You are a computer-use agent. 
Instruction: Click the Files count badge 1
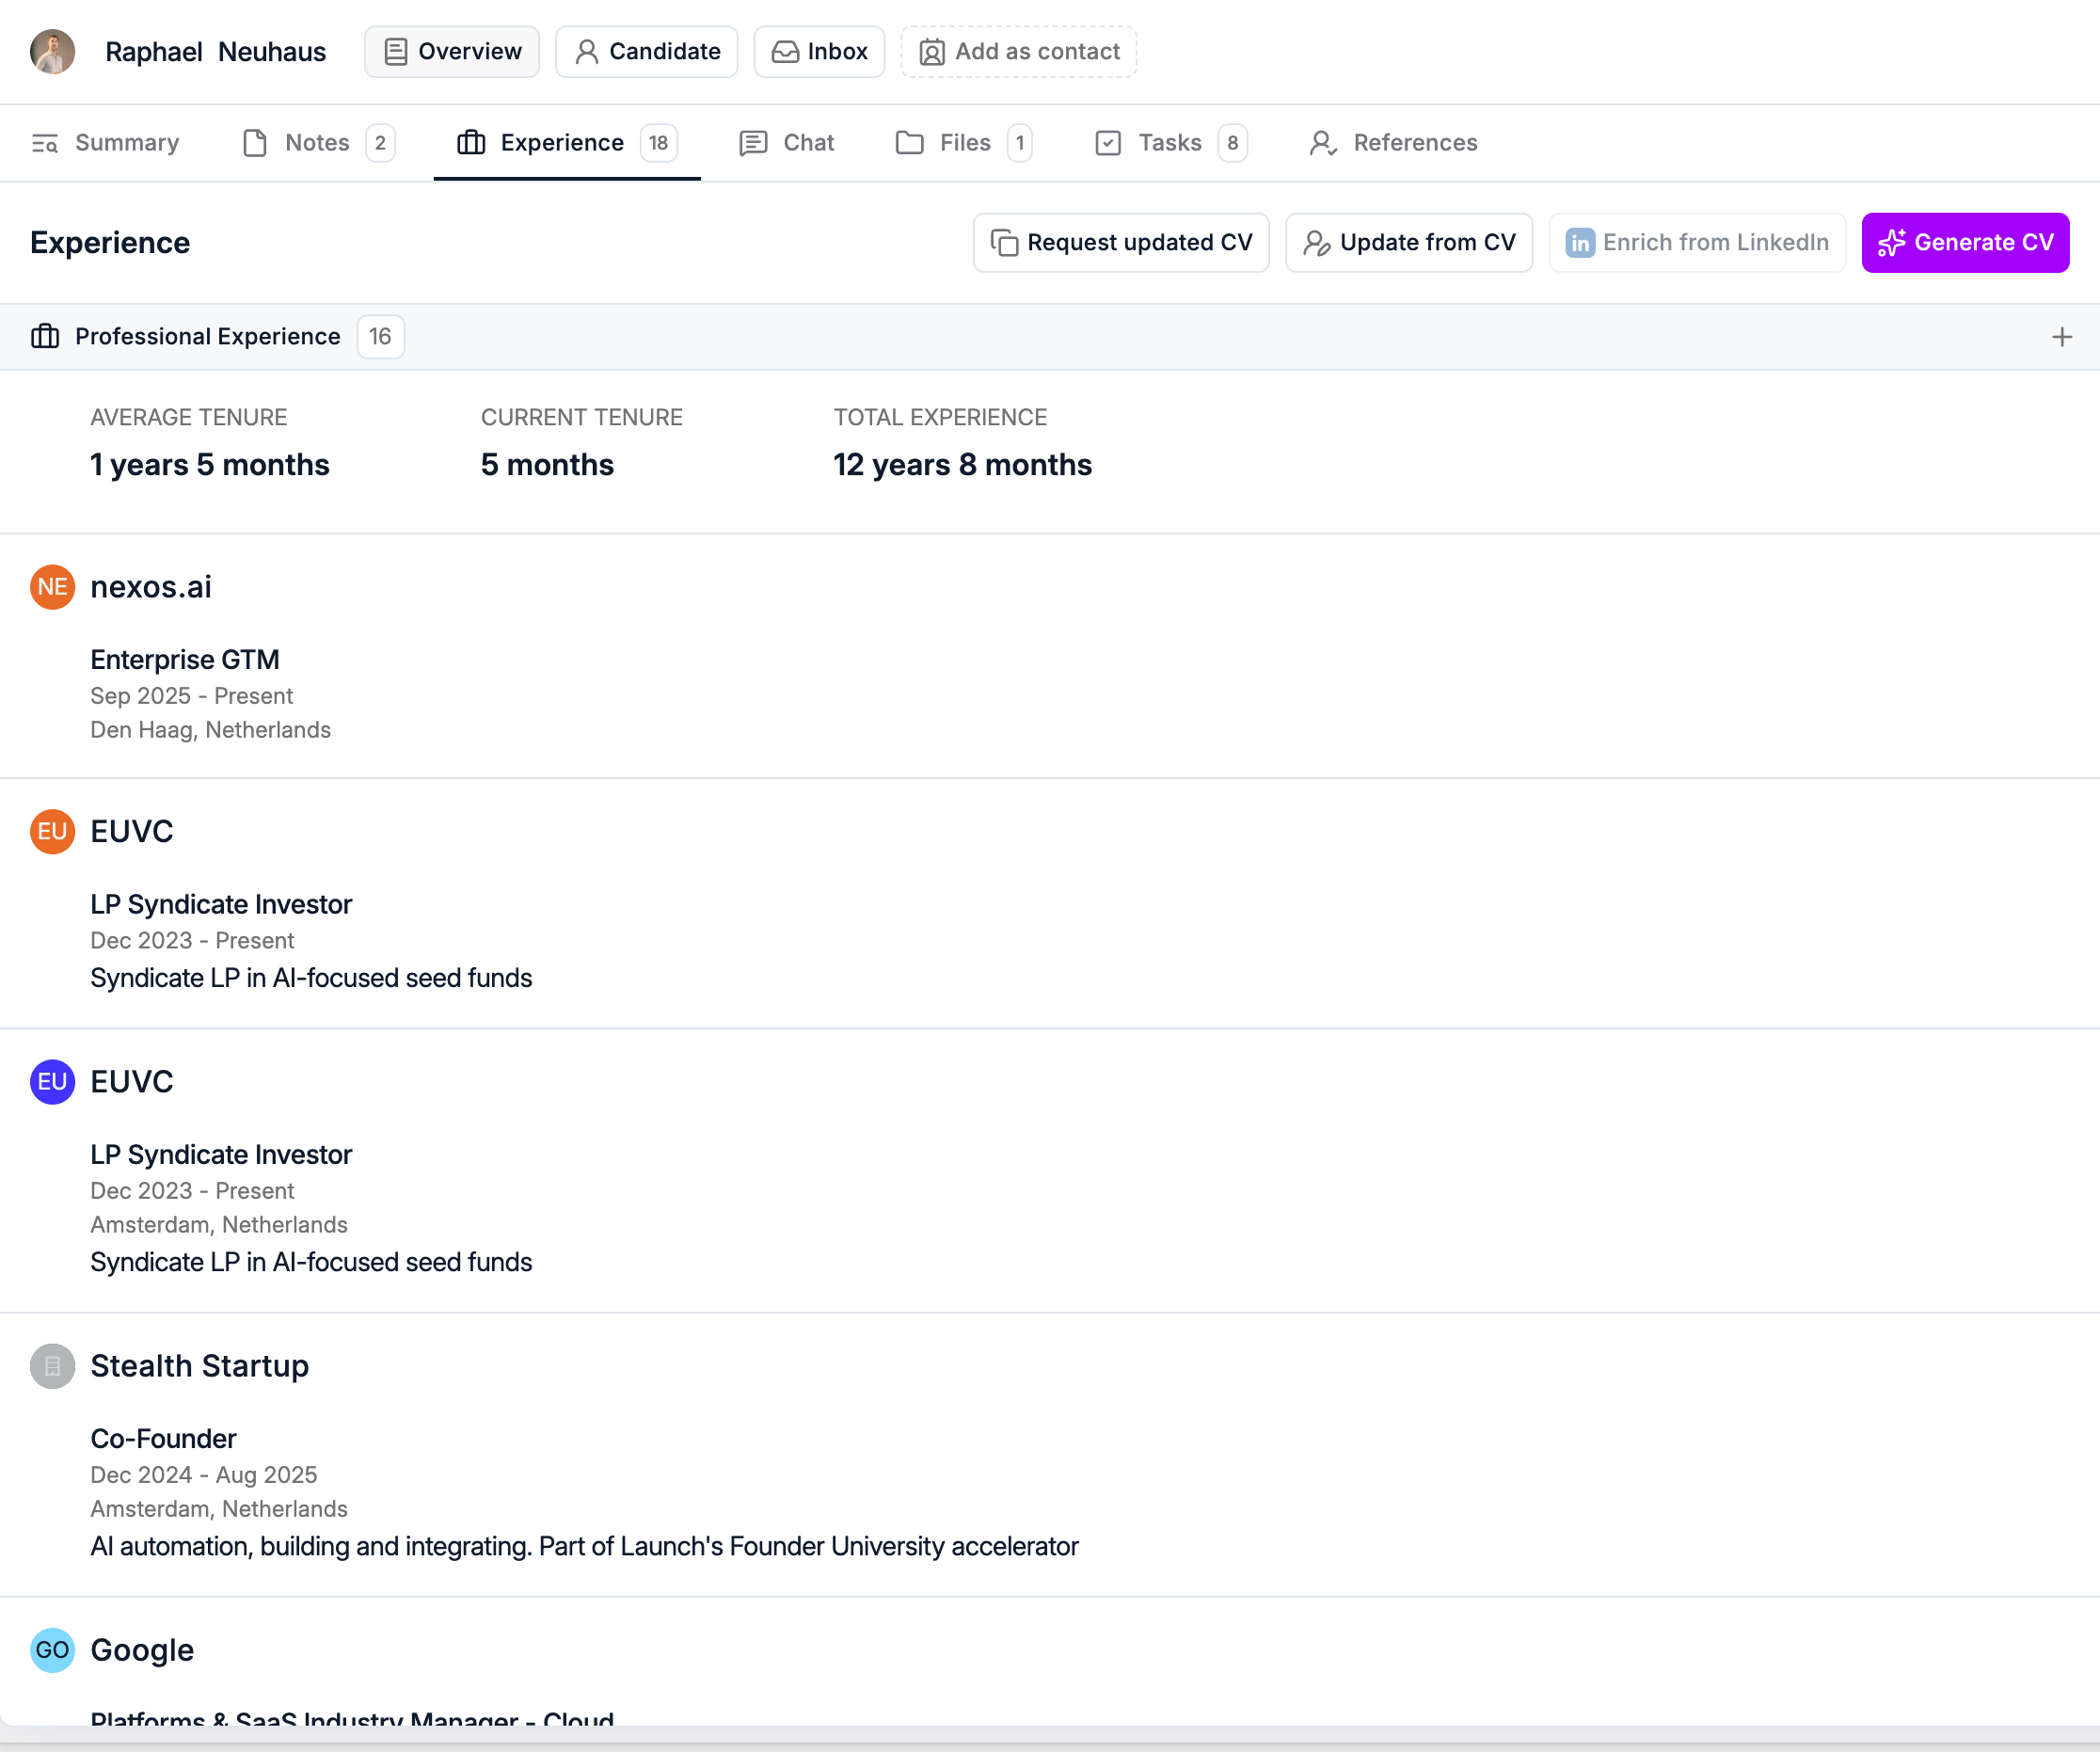(1020, 143)
